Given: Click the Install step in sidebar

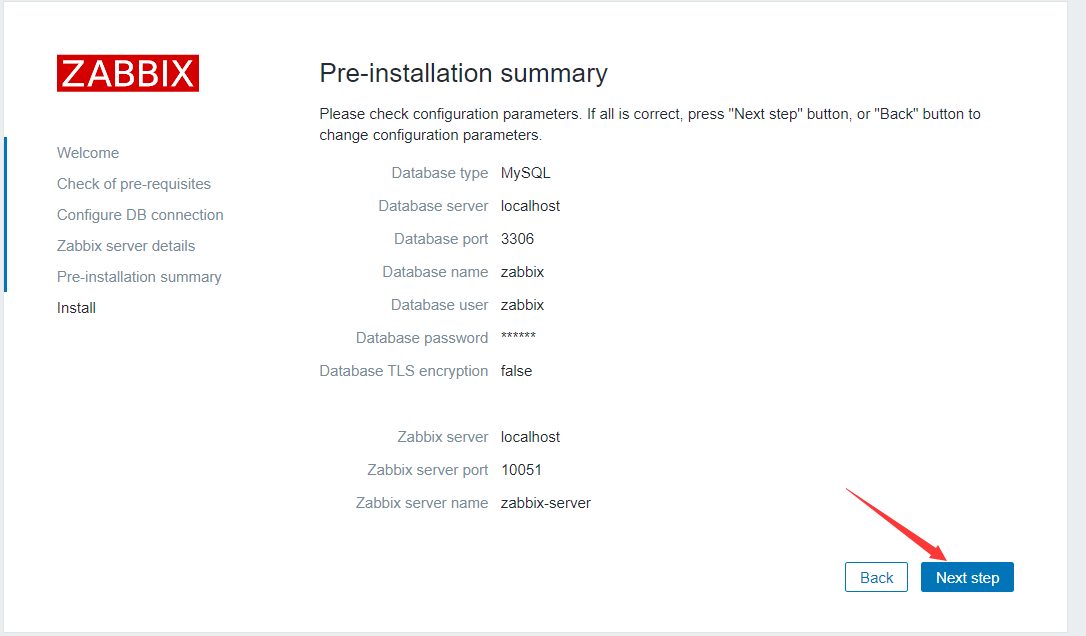Looking at the screenshot, I should [x=76, y=308].
